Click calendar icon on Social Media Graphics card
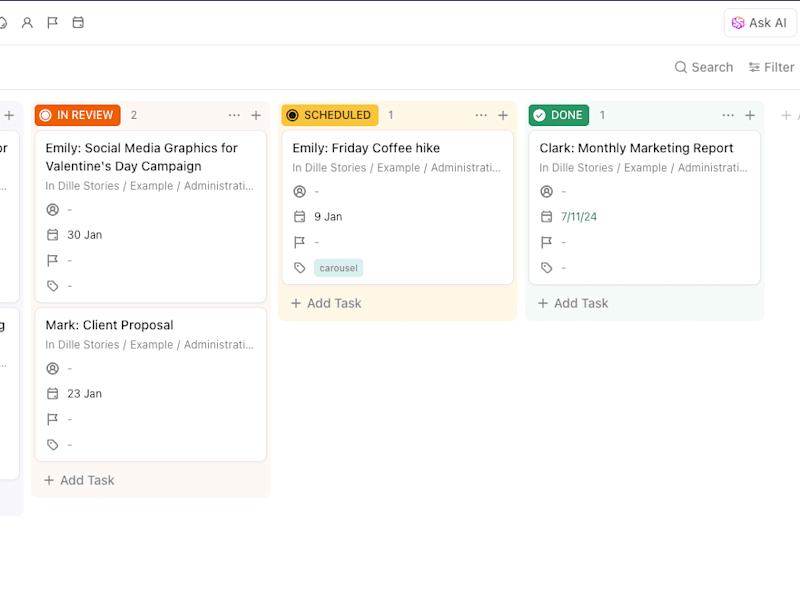Screen dimensions: 800x600 point(53,235)
